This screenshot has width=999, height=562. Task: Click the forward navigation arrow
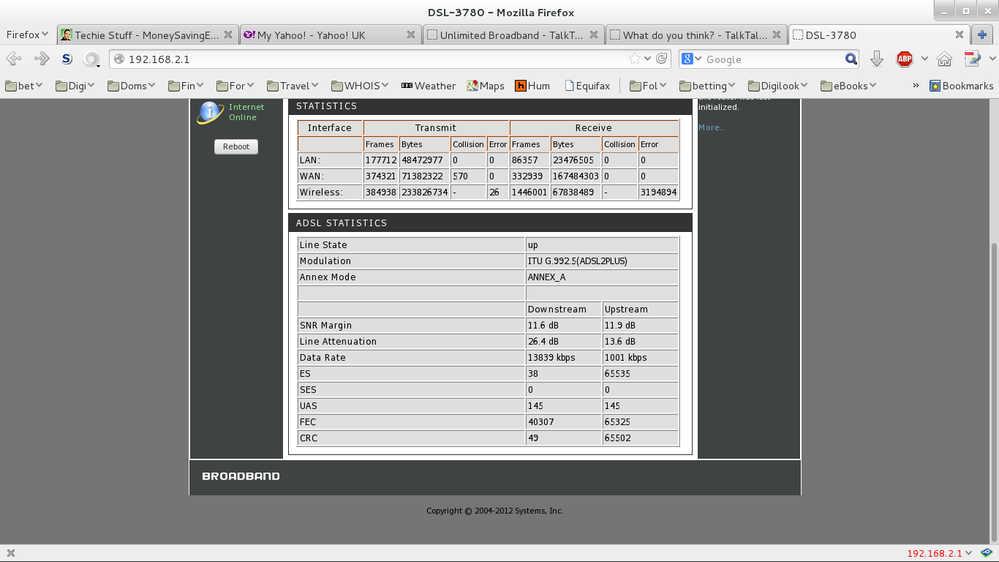click(x=41, y=59)
